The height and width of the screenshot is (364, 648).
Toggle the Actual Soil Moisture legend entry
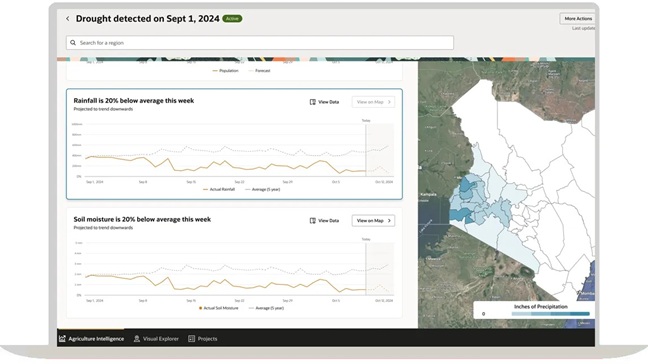coord(219,308)
